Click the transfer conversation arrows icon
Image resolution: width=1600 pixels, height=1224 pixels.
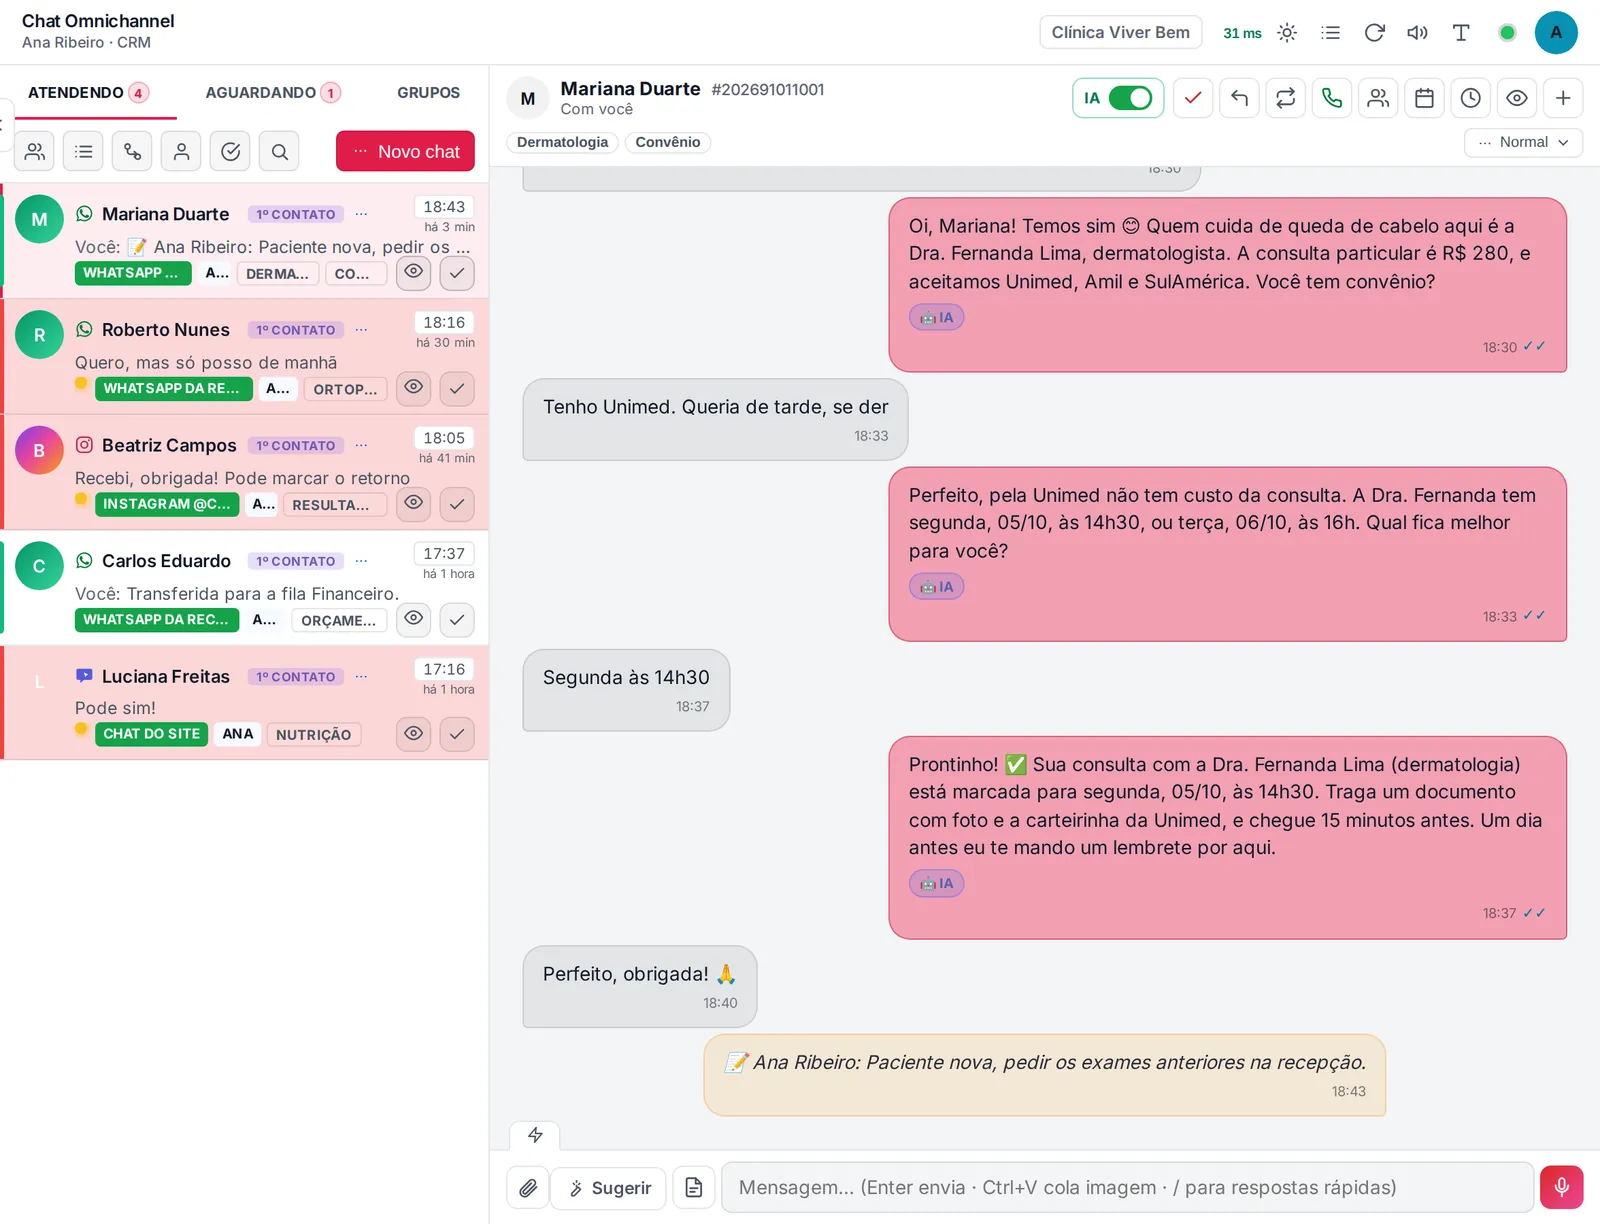[1285, 98]
